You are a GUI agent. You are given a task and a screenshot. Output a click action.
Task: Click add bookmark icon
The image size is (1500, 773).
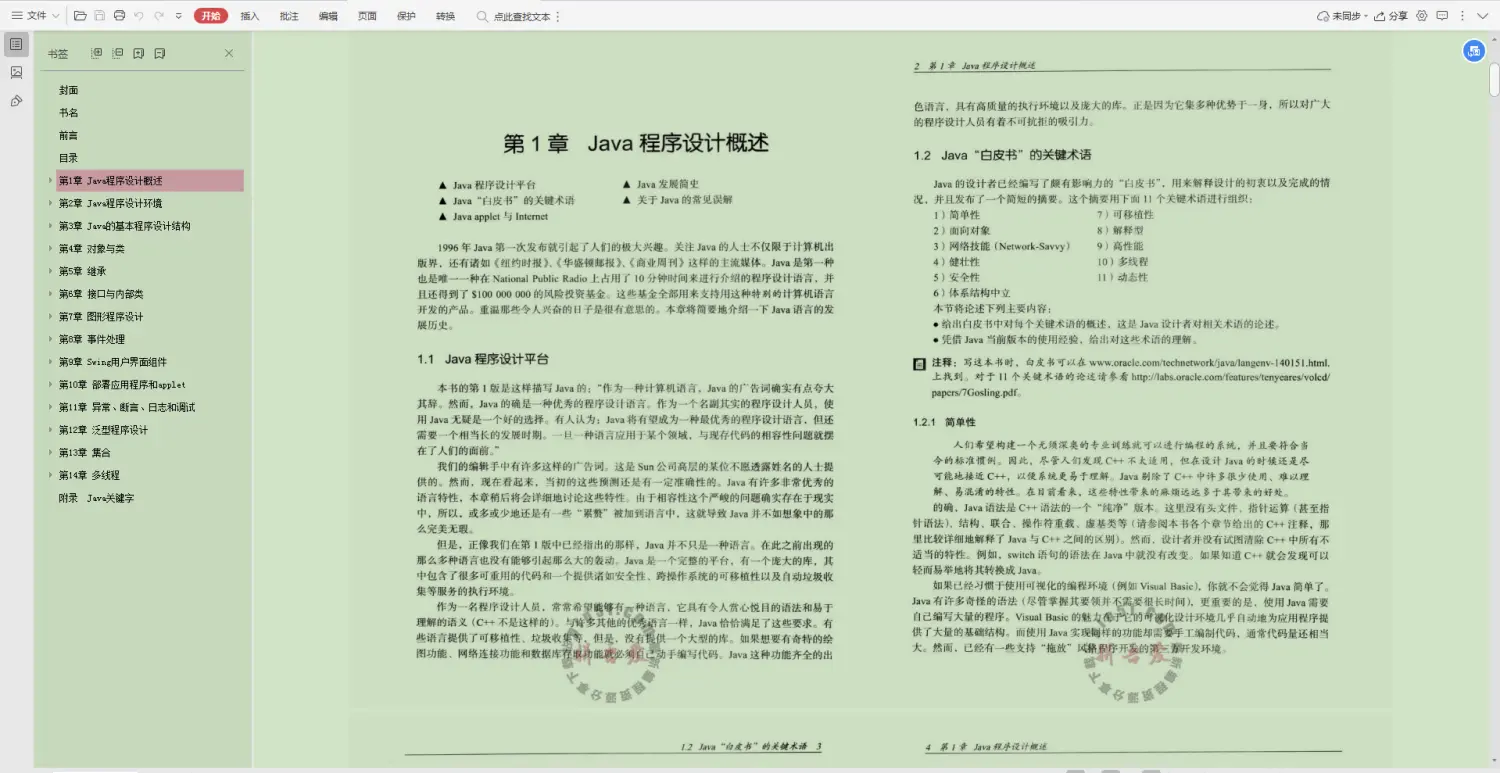click(139, 53)
